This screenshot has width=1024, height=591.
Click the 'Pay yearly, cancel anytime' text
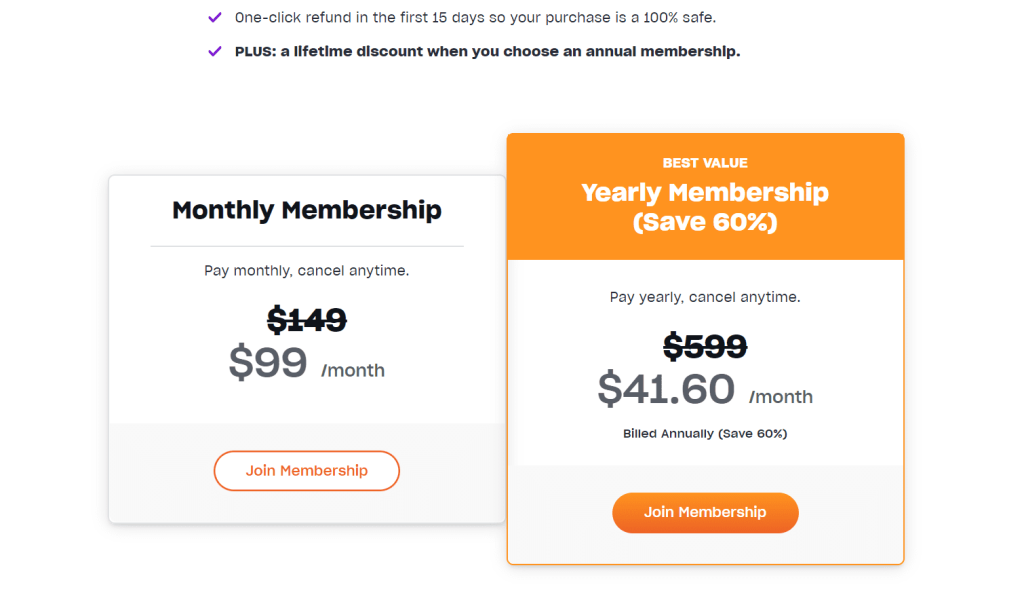705,297
